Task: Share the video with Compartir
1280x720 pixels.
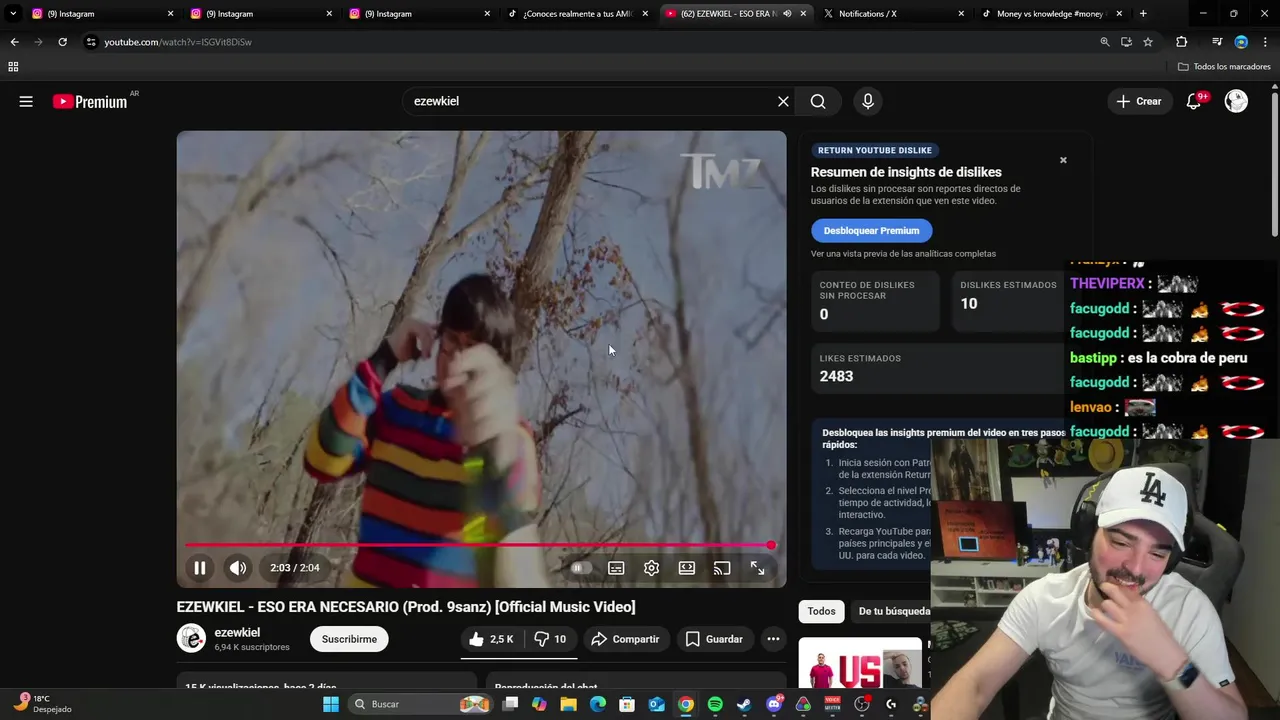Action: tap(624, 639)
